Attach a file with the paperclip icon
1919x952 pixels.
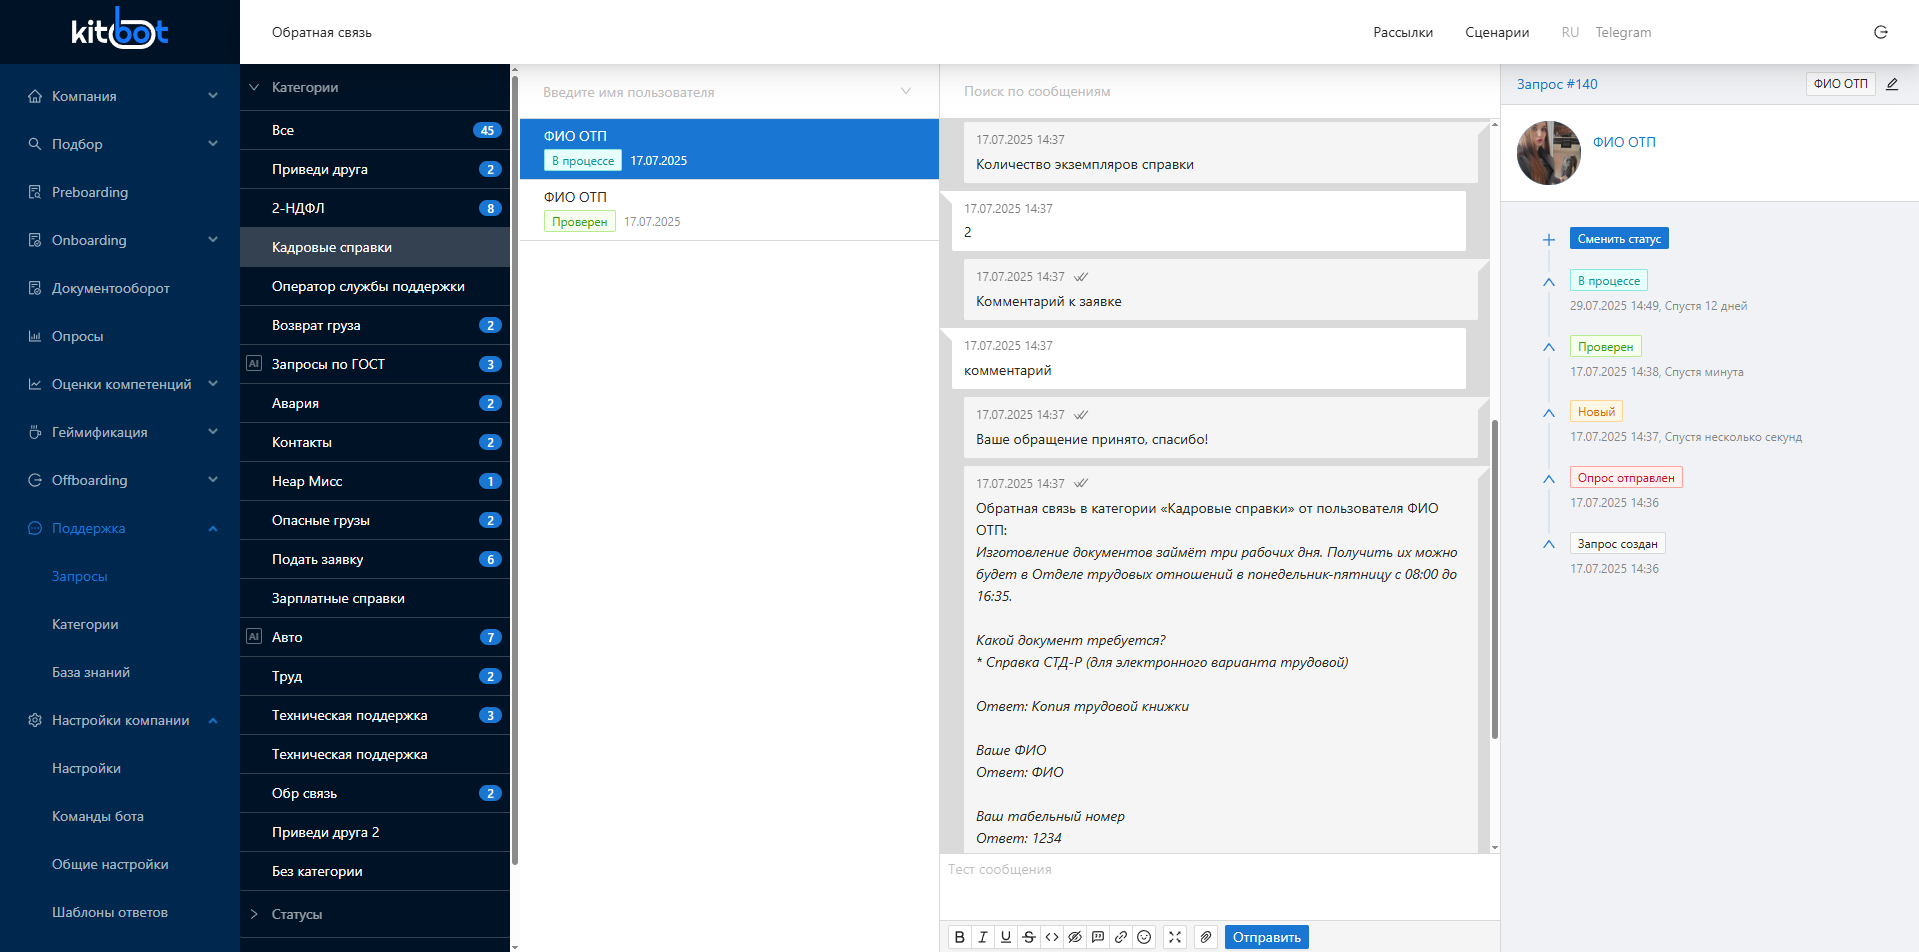click(x=1206, y=937)
